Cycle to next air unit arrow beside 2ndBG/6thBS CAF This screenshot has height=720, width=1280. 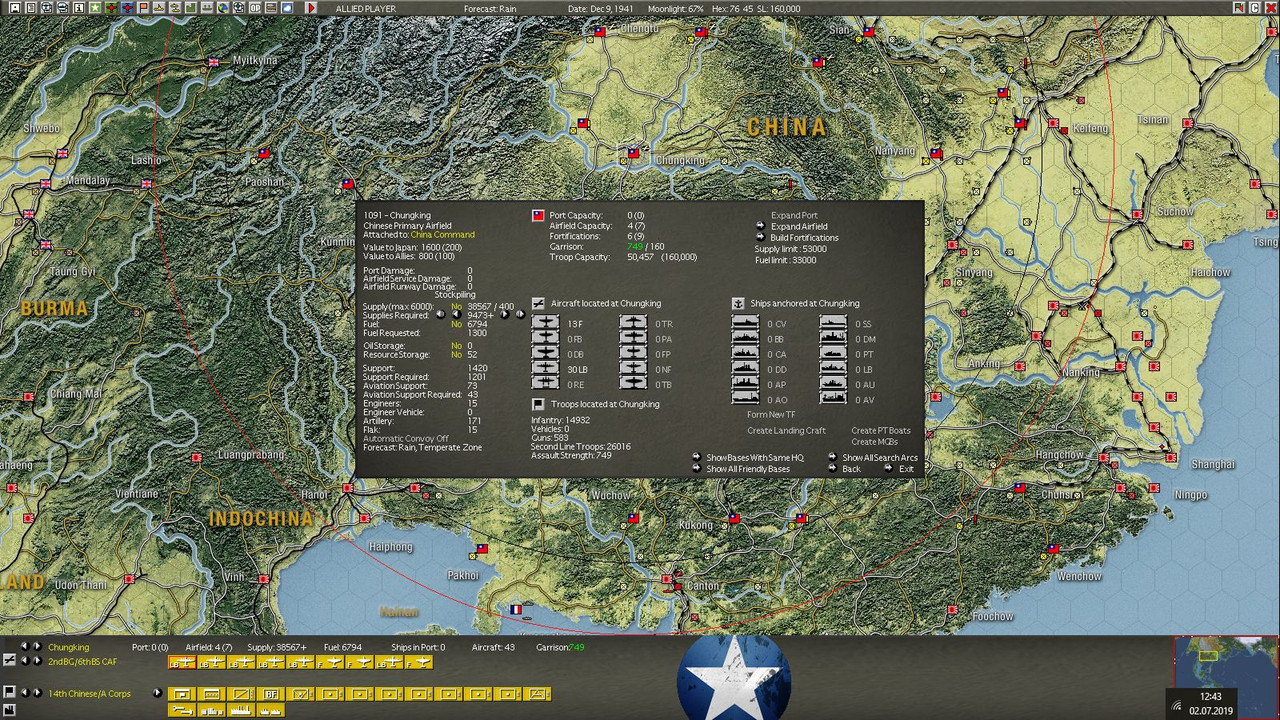(x=38, y=661)
